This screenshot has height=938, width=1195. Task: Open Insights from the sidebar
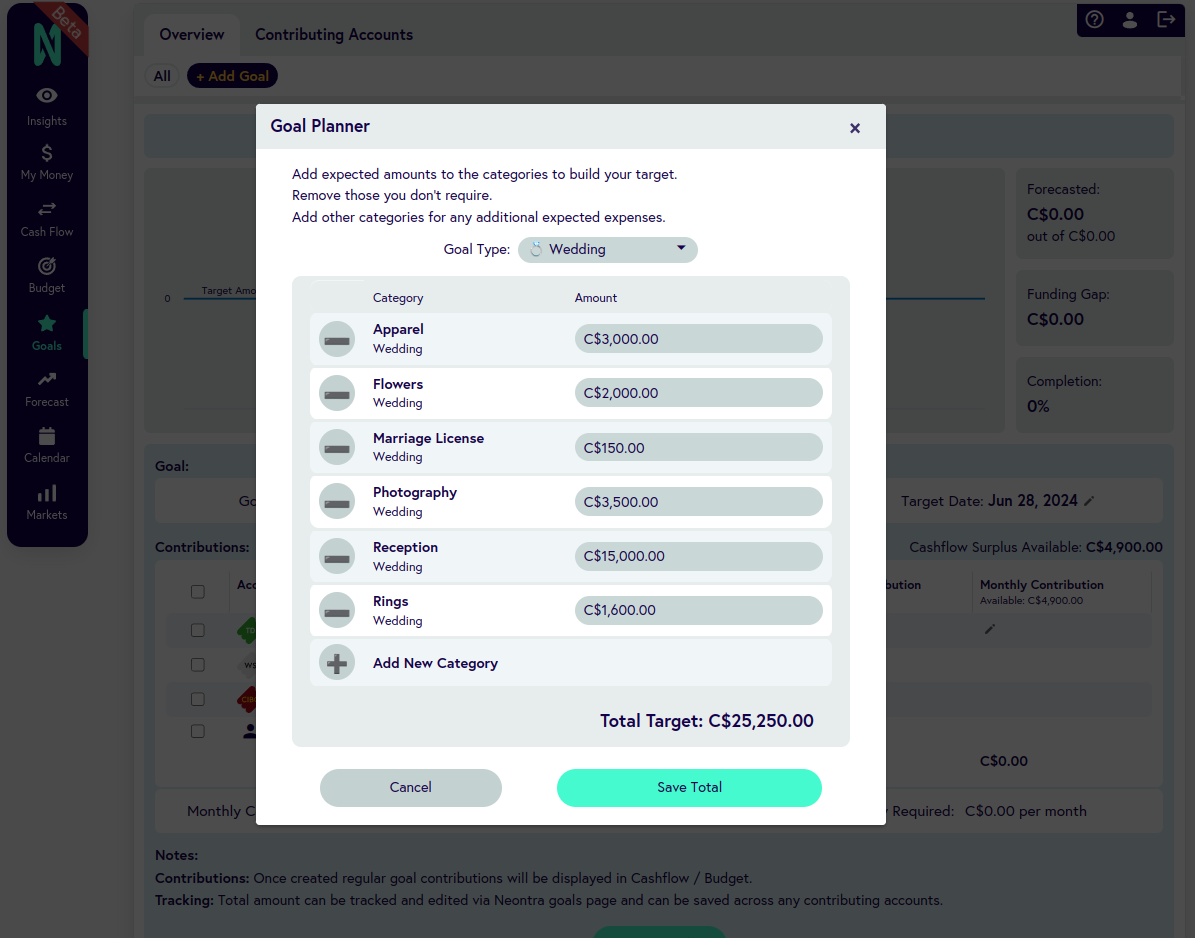point(47,106)
